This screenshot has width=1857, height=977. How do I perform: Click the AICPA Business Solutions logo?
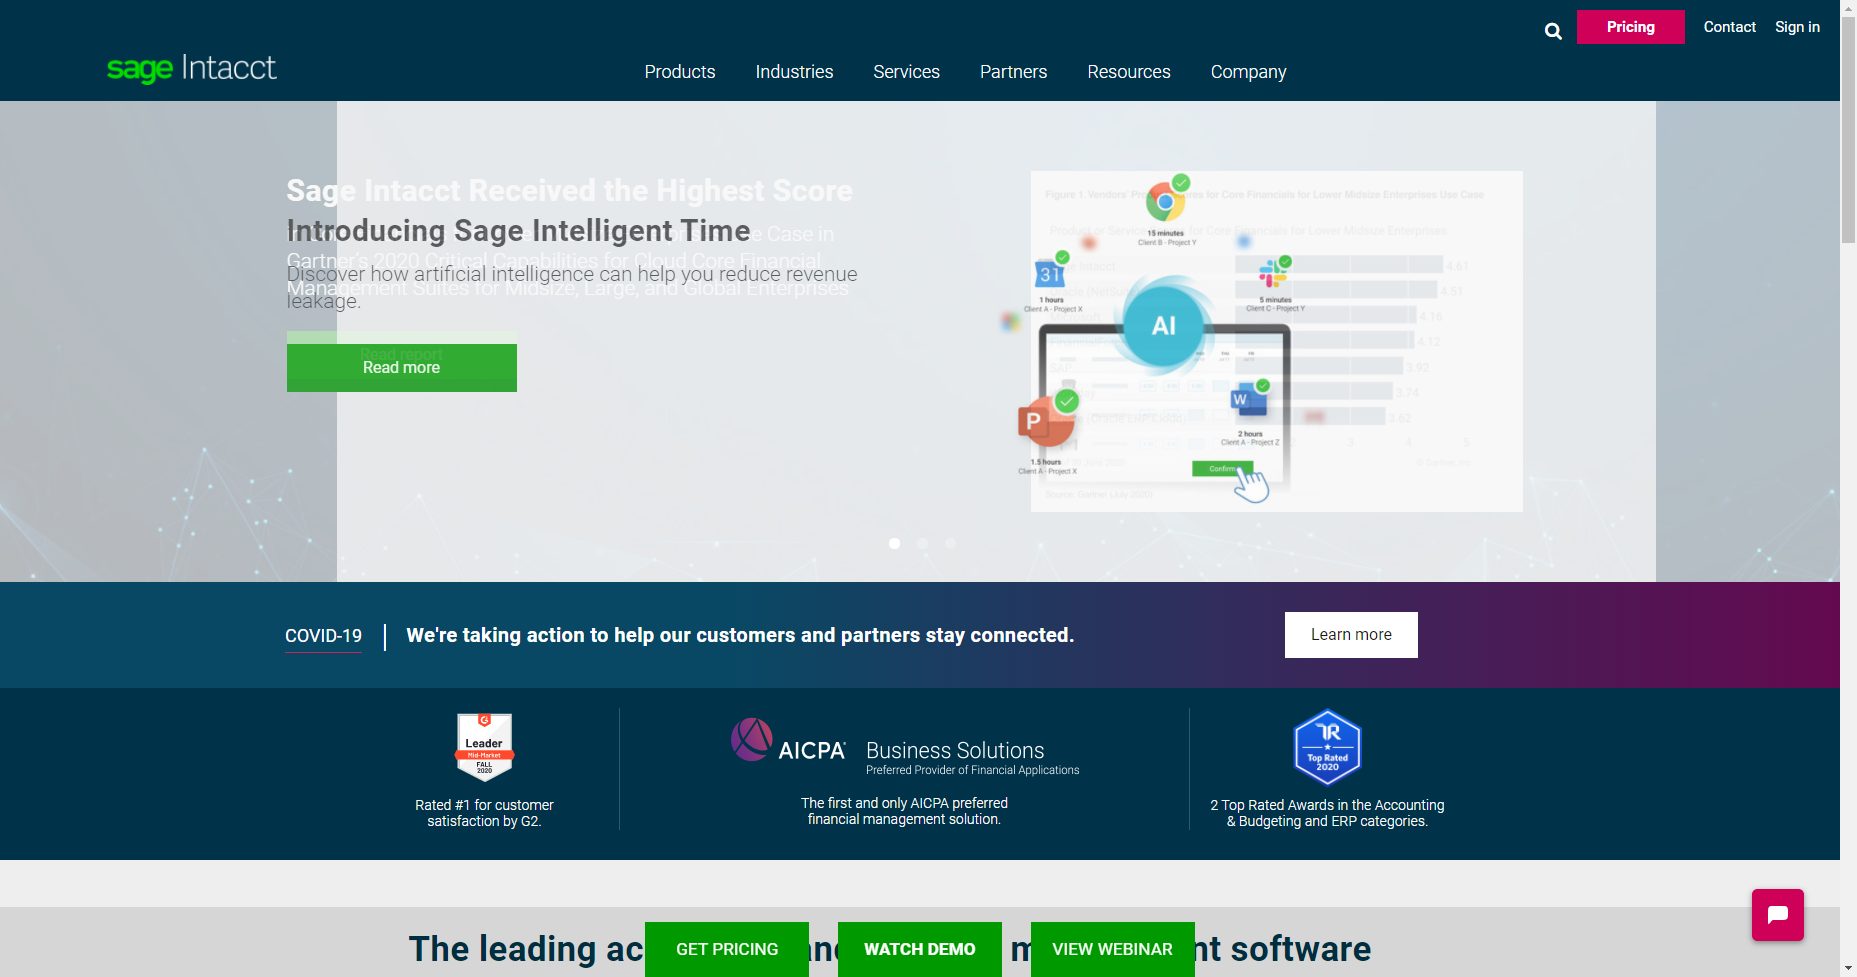(905, 747)
